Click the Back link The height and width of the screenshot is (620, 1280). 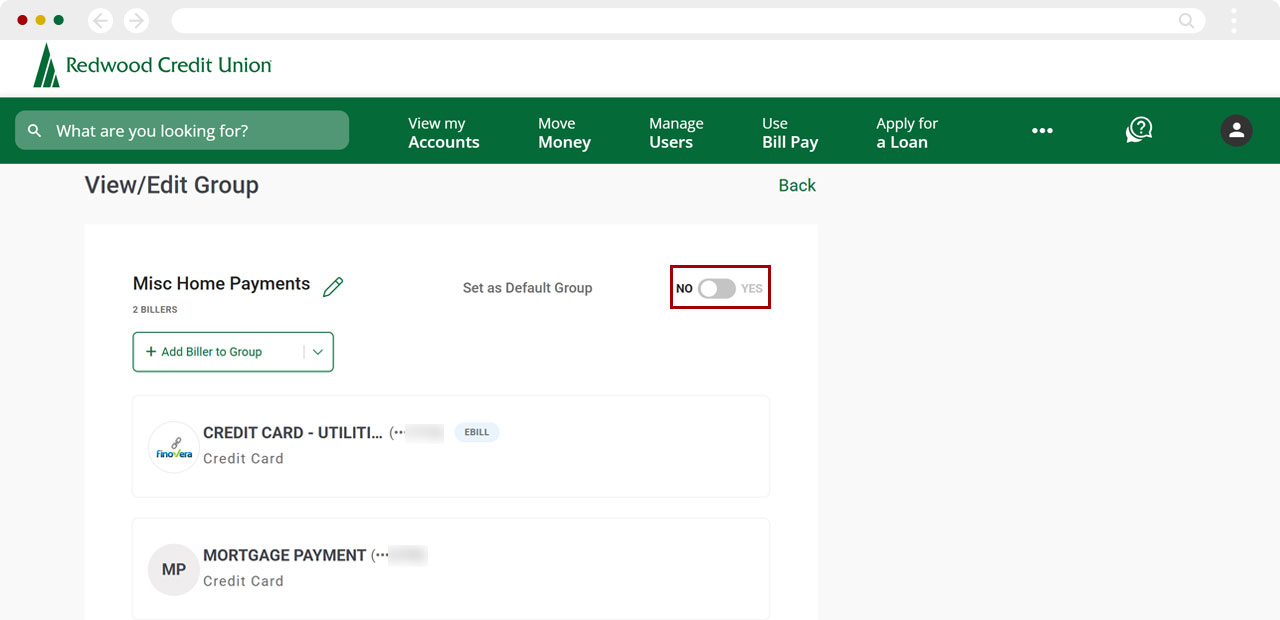pyautogui.click(x=797, y=185)
